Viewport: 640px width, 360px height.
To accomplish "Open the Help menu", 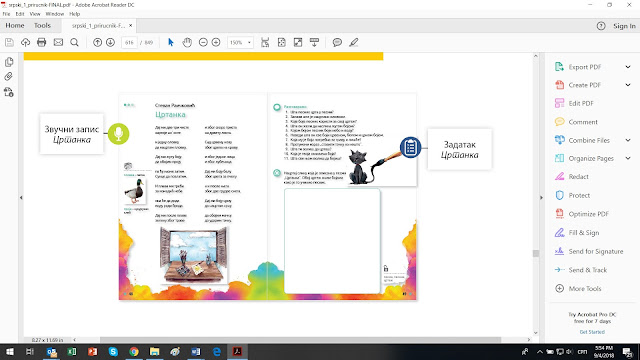I will [x=74, y=14].
